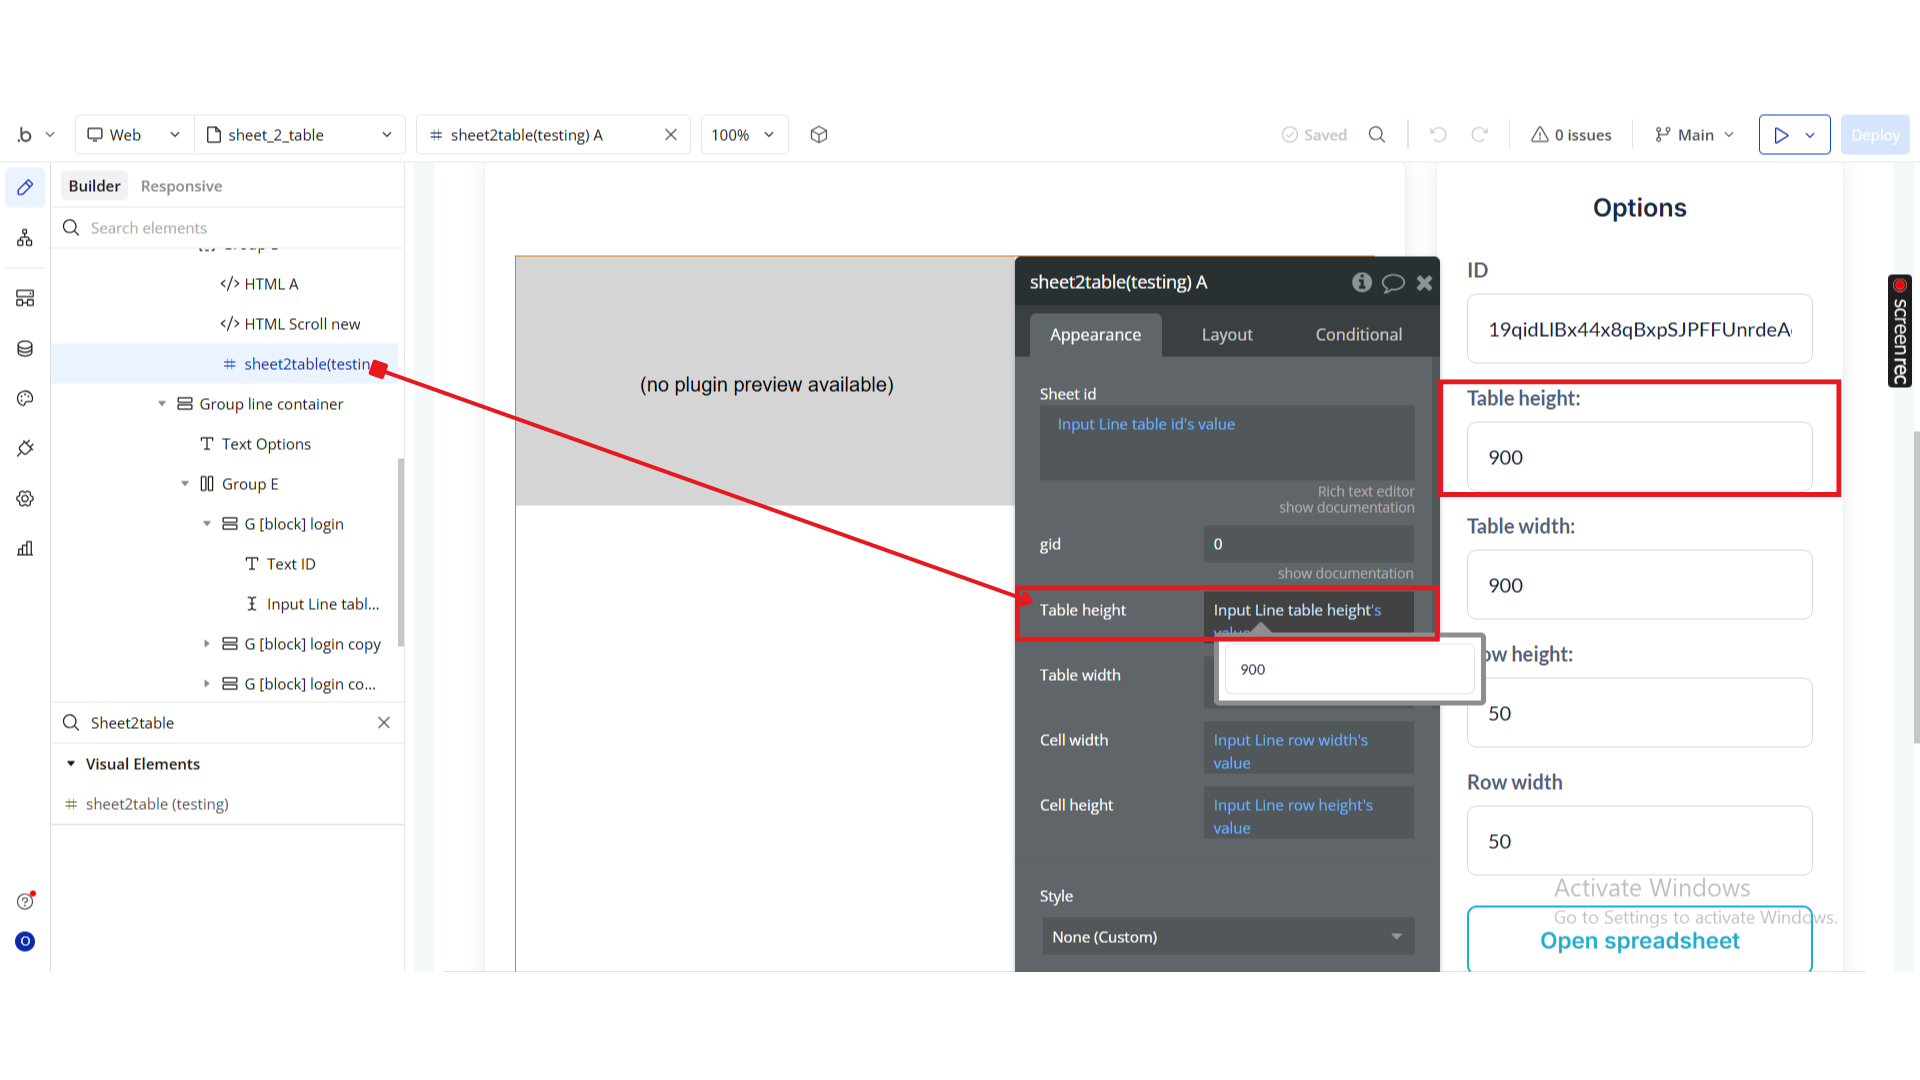The height and width of the screenshot is (1080, 1920).
Task: Click the Table width input showing 900
Action: [1639, 585]
